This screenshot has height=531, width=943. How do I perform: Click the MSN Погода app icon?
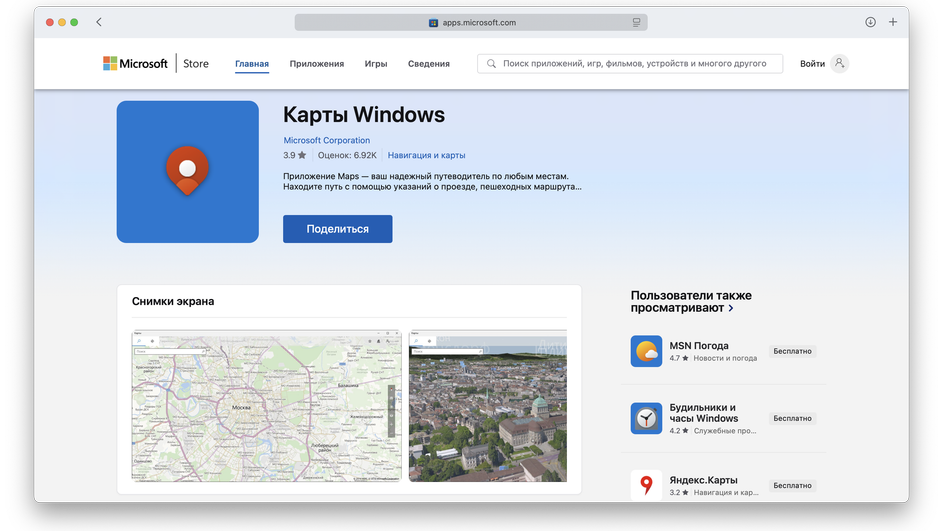click(647, 351)
